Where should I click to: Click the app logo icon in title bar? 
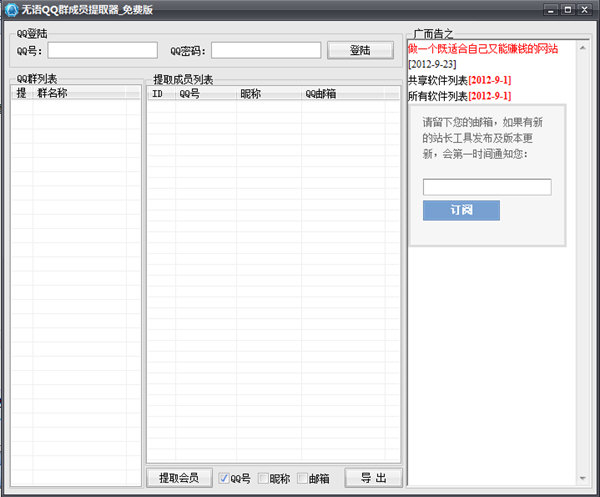pyautogui.click(x=11, y=10)
